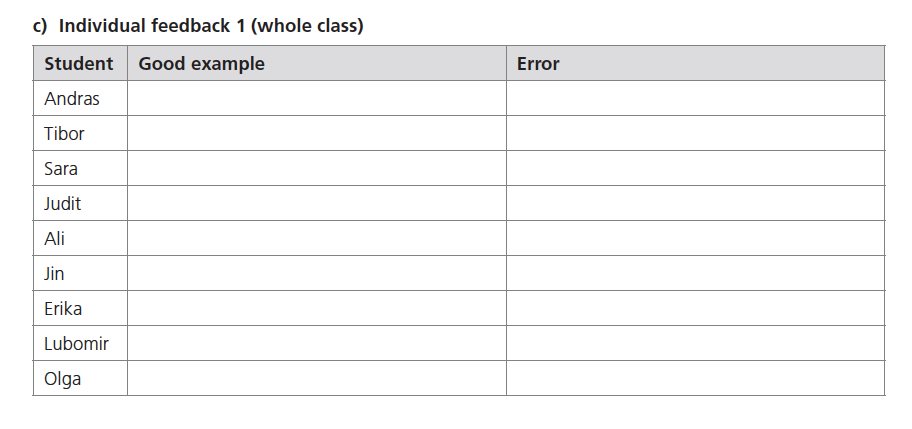Select the name 'Jin' in the table

(x=54, y=274)
